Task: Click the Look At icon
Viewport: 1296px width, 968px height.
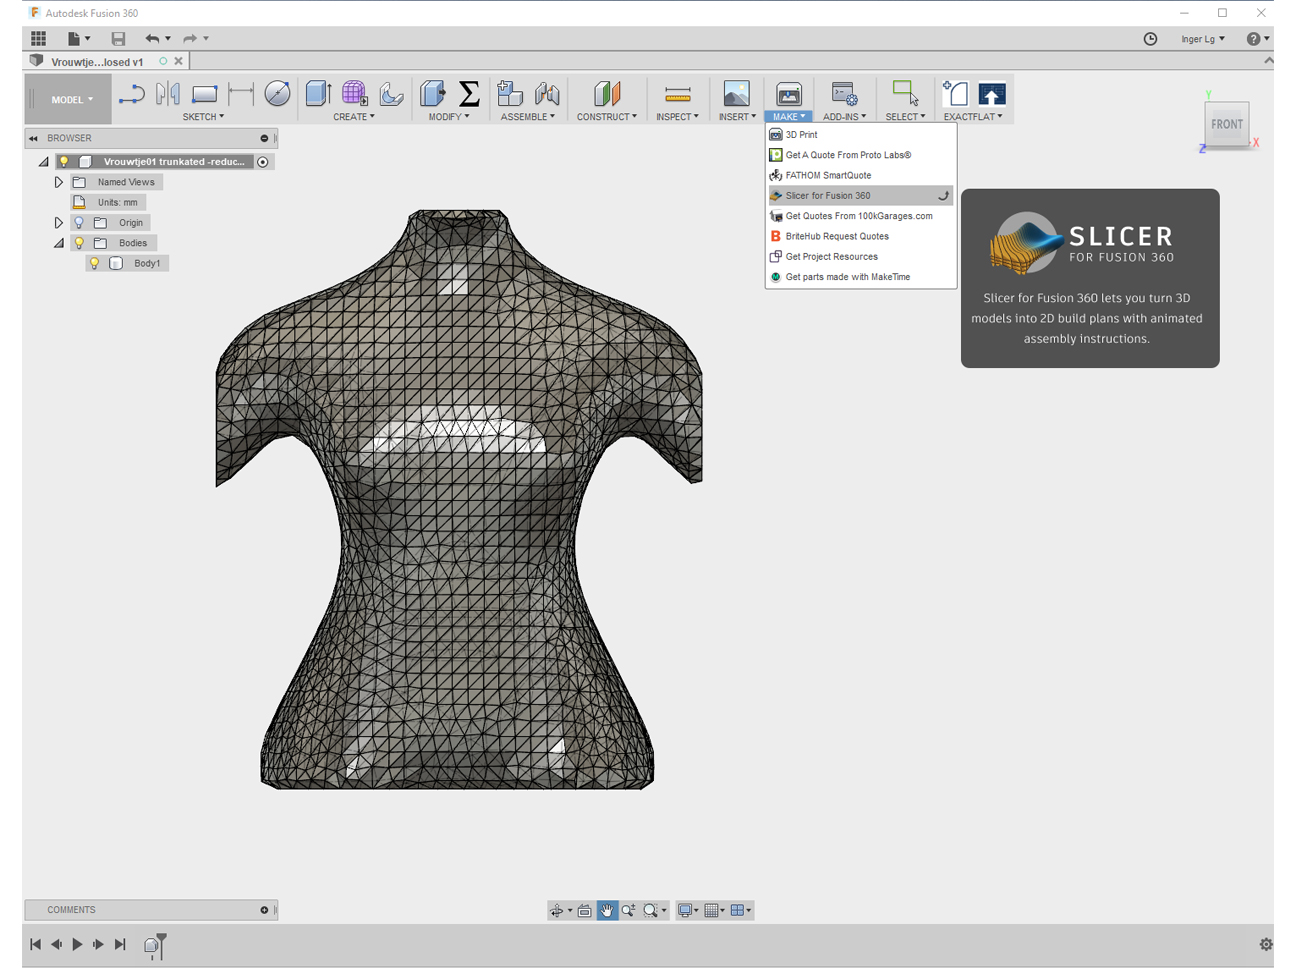Action: [585, 910]
